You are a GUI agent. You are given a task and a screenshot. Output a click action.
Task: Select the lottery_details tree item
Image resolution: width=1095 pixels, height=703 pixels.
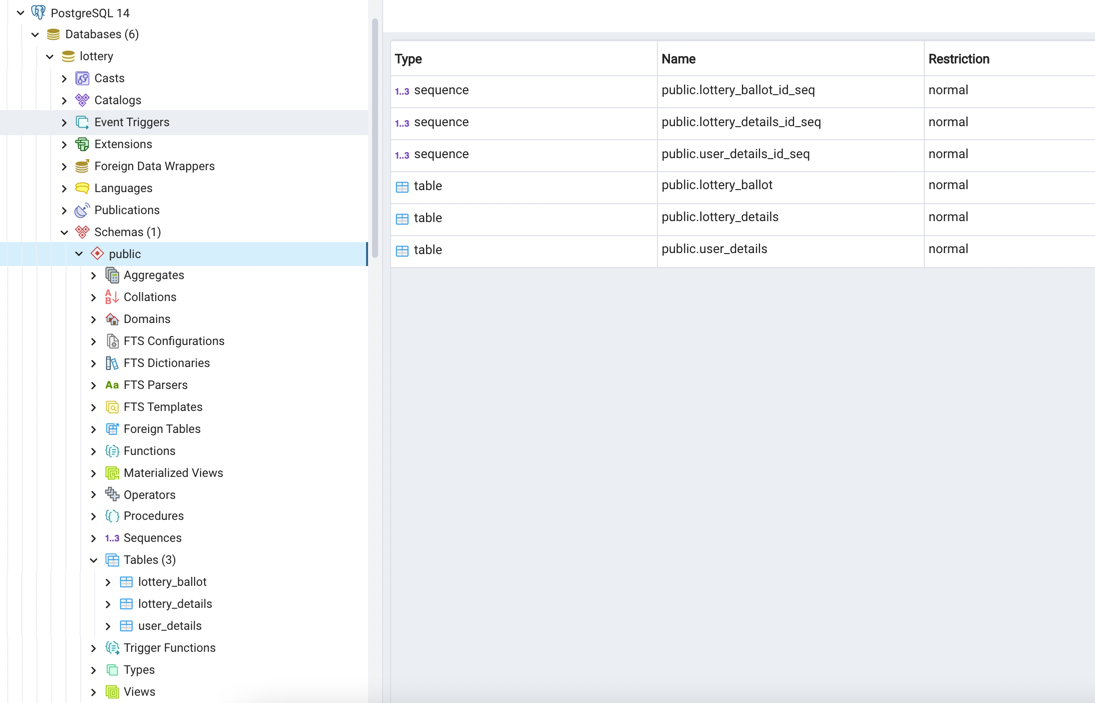point(175,604)
